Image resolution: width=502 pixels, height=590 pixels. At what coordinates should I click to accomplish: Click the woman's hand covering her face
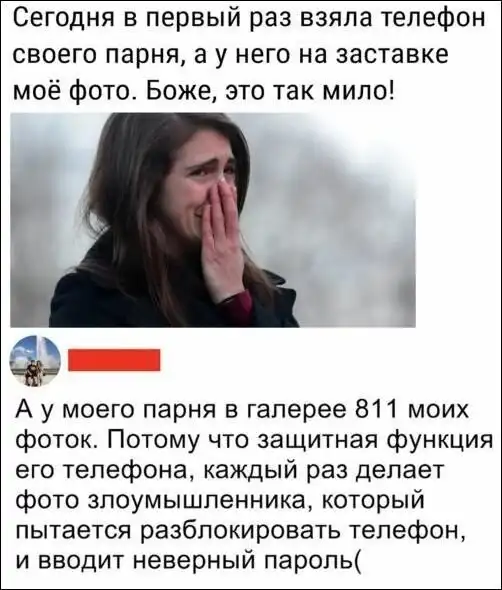pyautogui.click(x=224, y=237)
